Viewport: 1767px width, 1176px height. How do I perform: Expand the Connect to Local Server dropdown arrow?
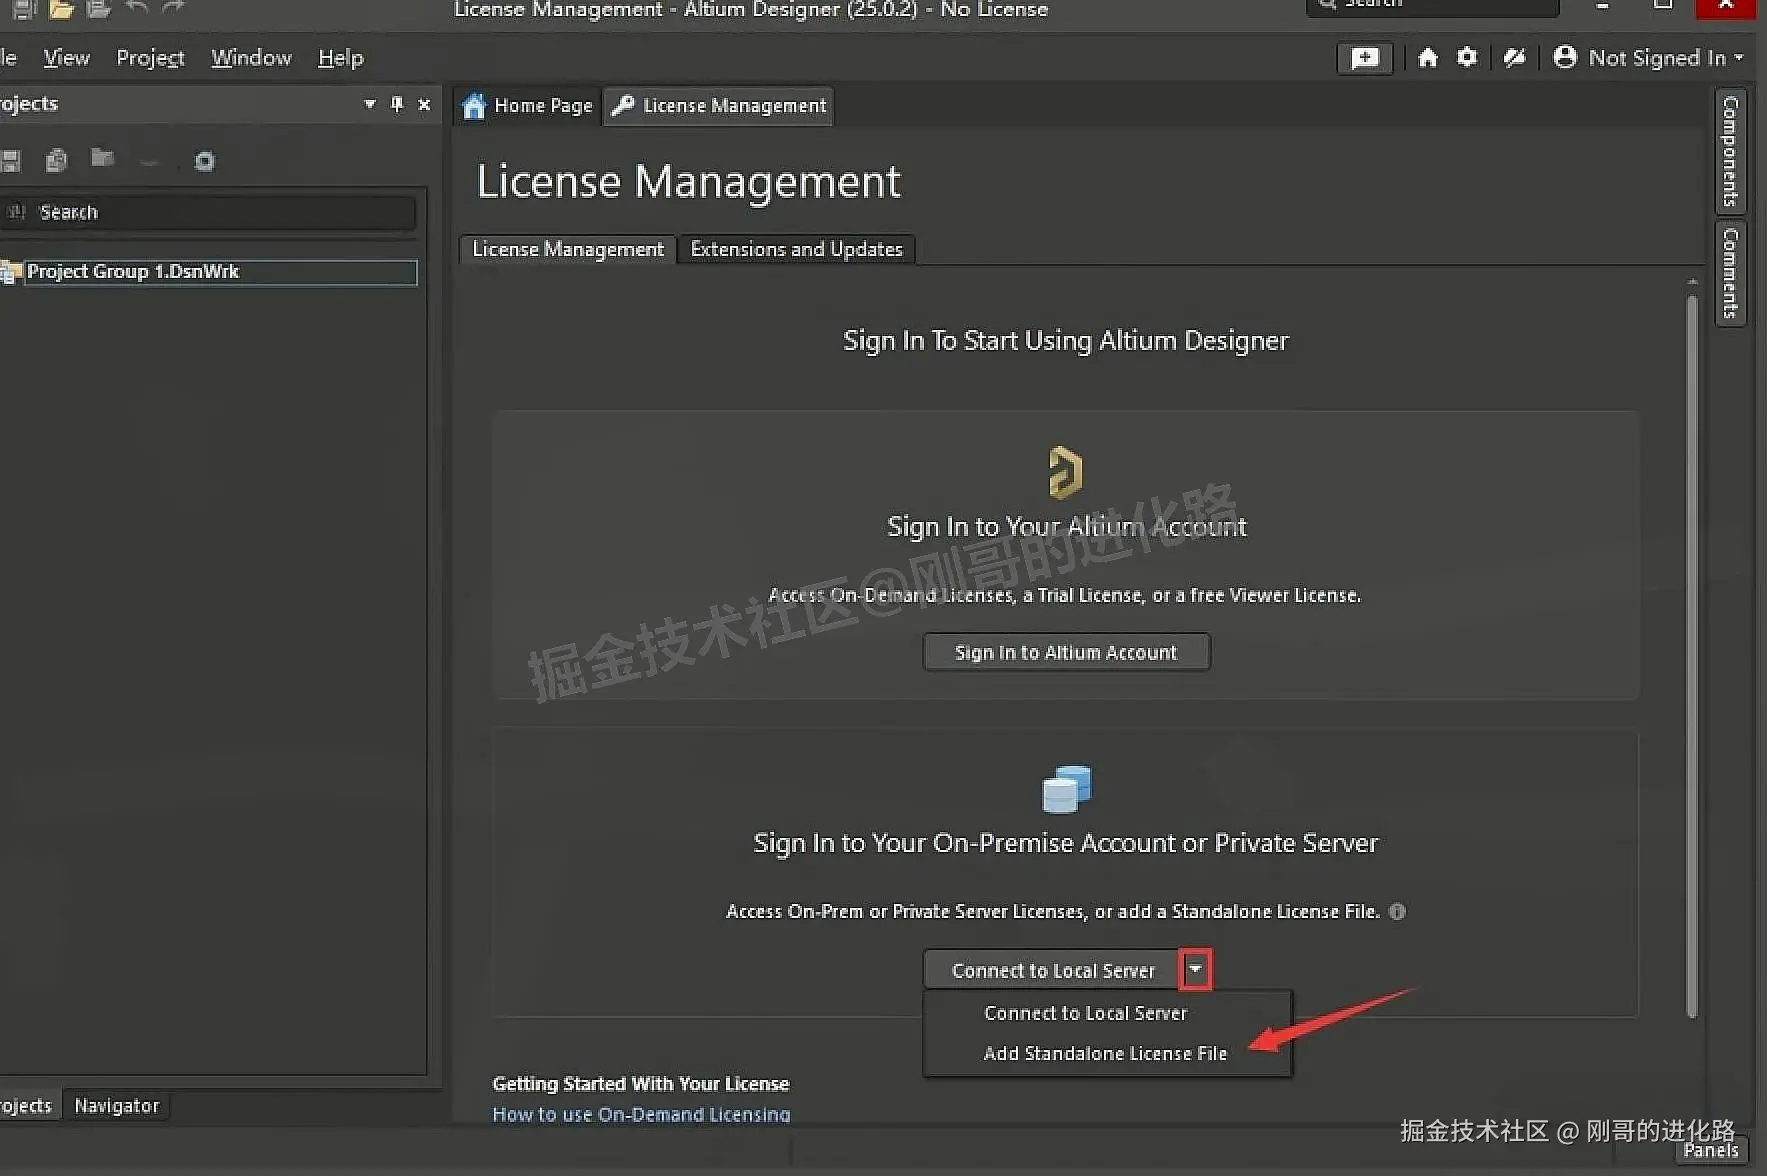click(x=1195, y=968)
